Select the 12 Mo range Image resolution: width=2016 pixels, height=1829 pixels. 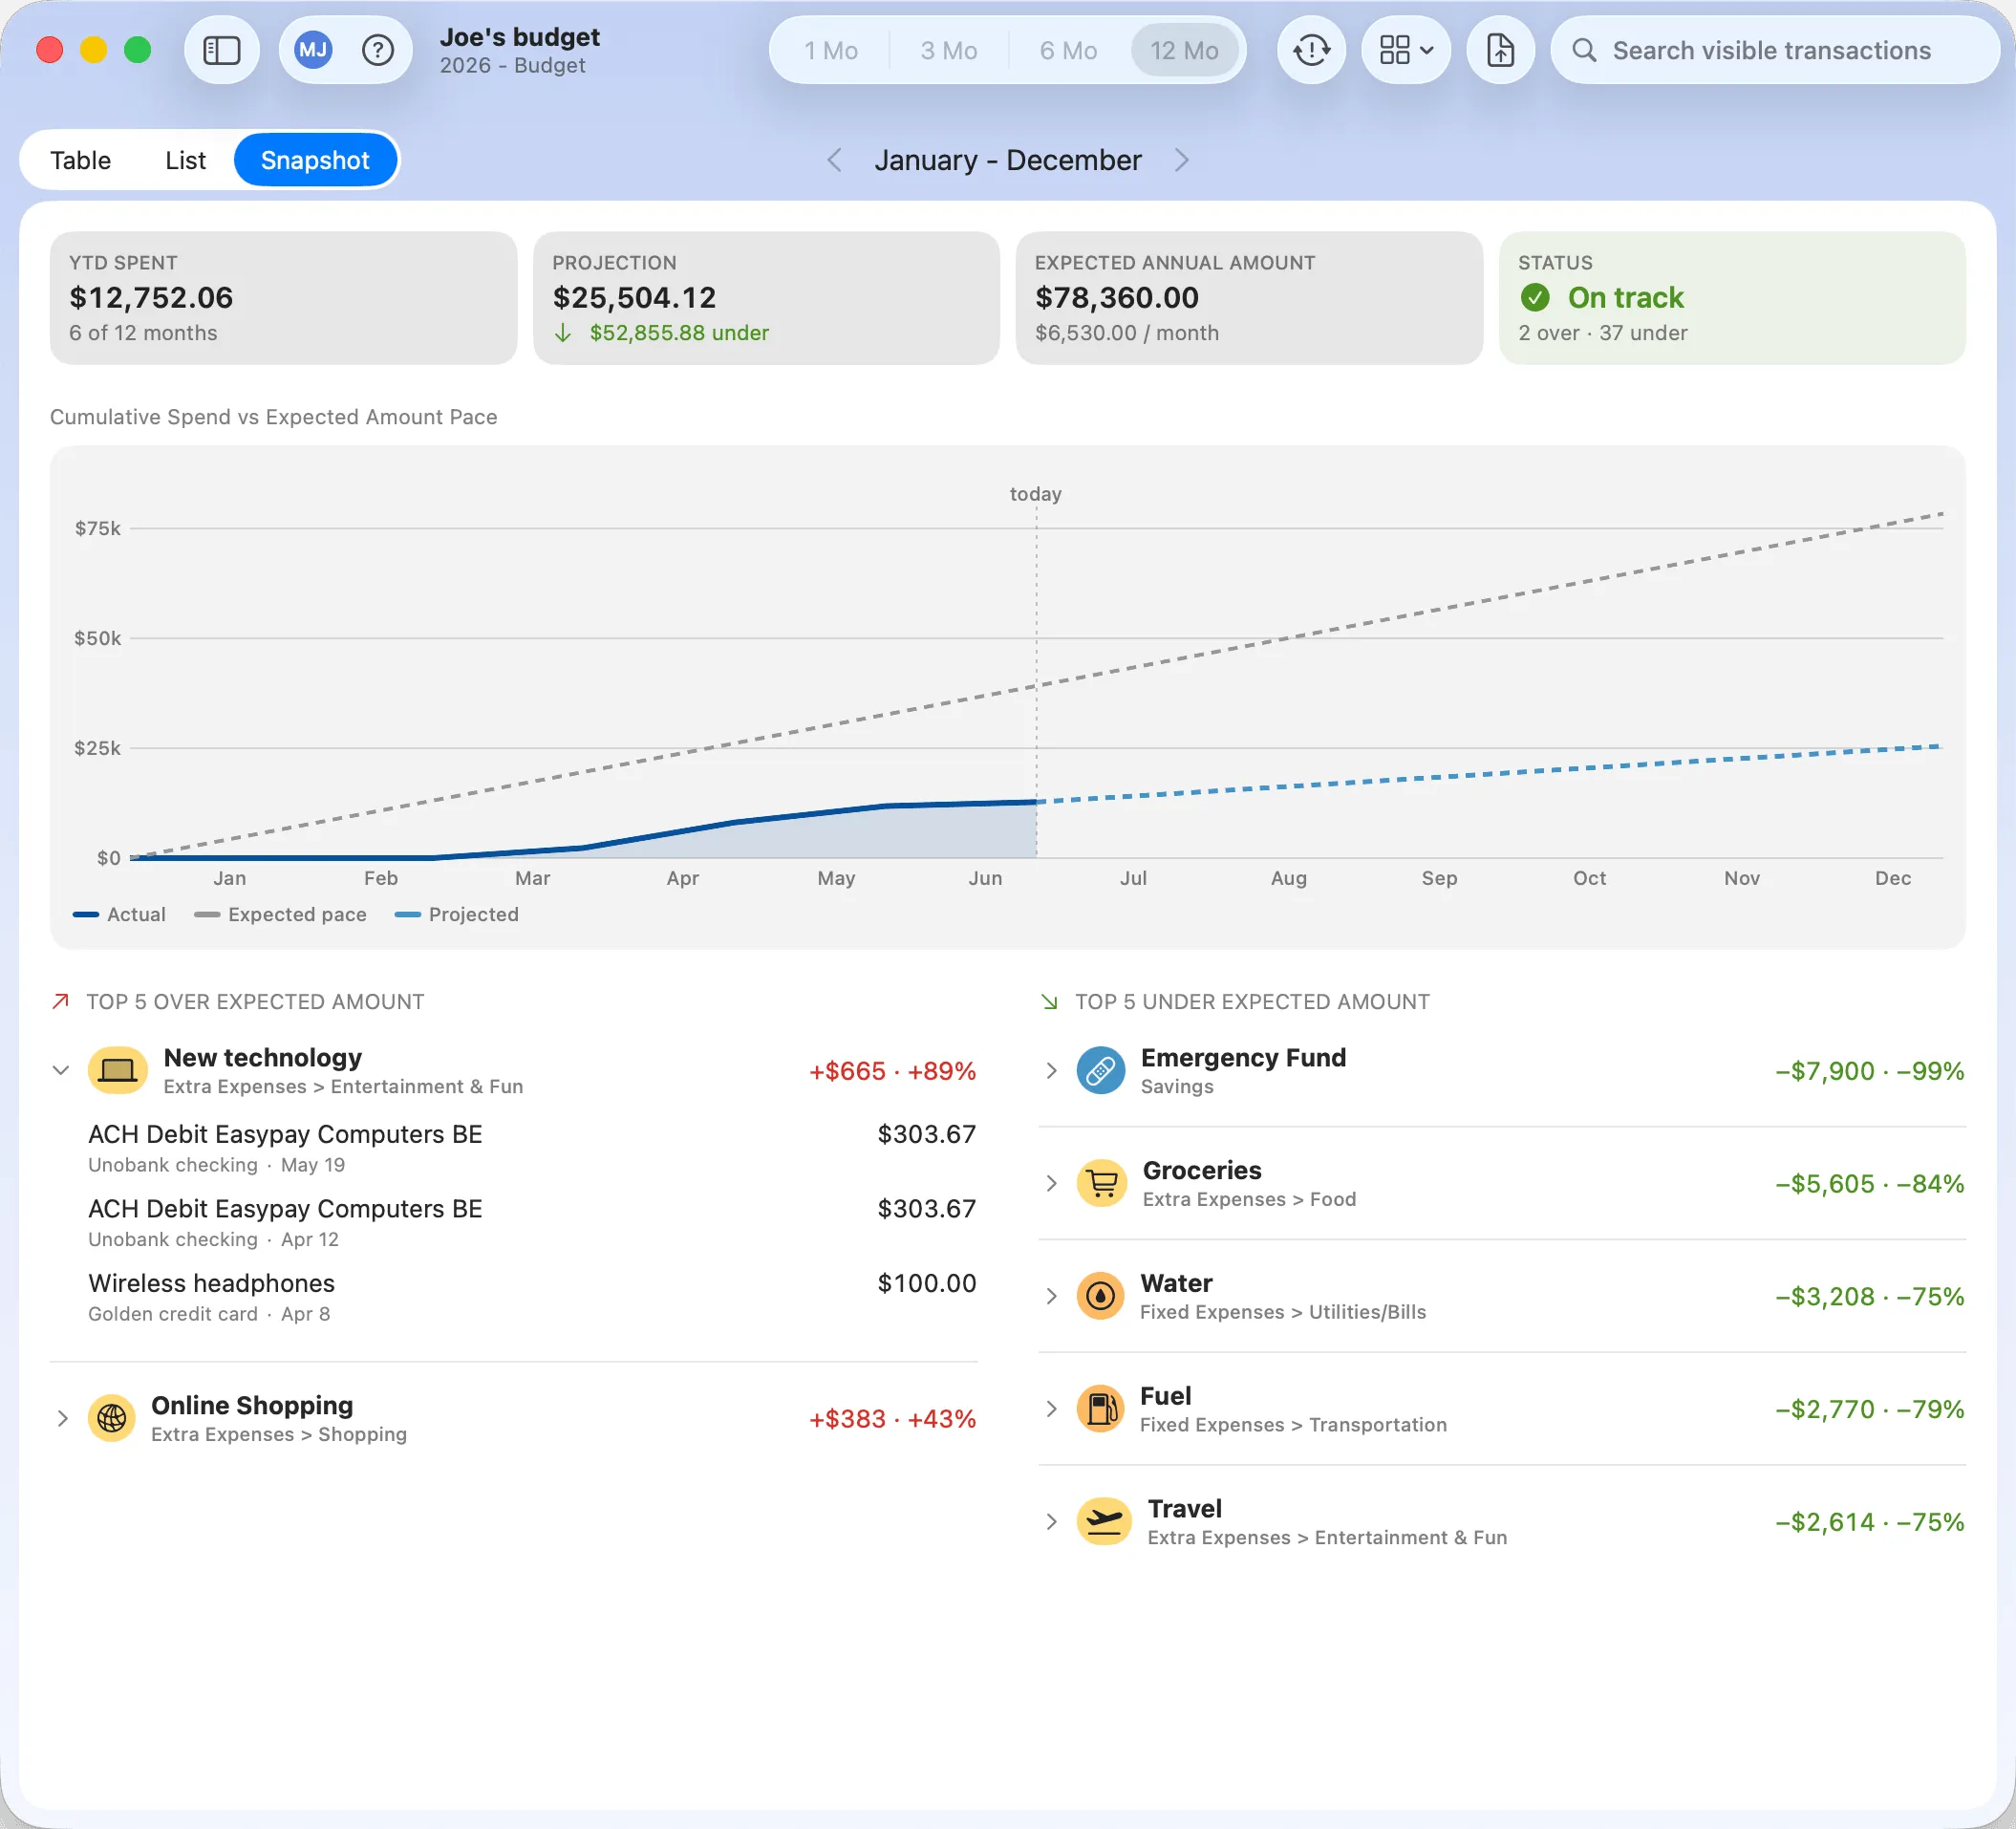point(1184,50)
